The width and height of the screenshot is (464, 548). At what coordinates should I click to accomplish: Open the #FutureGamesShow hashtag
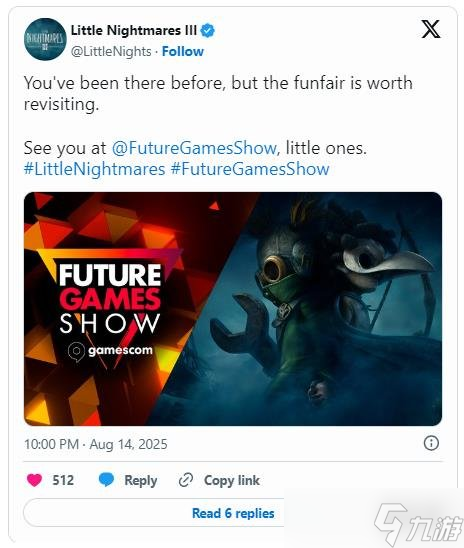click(x=250, y=169)
